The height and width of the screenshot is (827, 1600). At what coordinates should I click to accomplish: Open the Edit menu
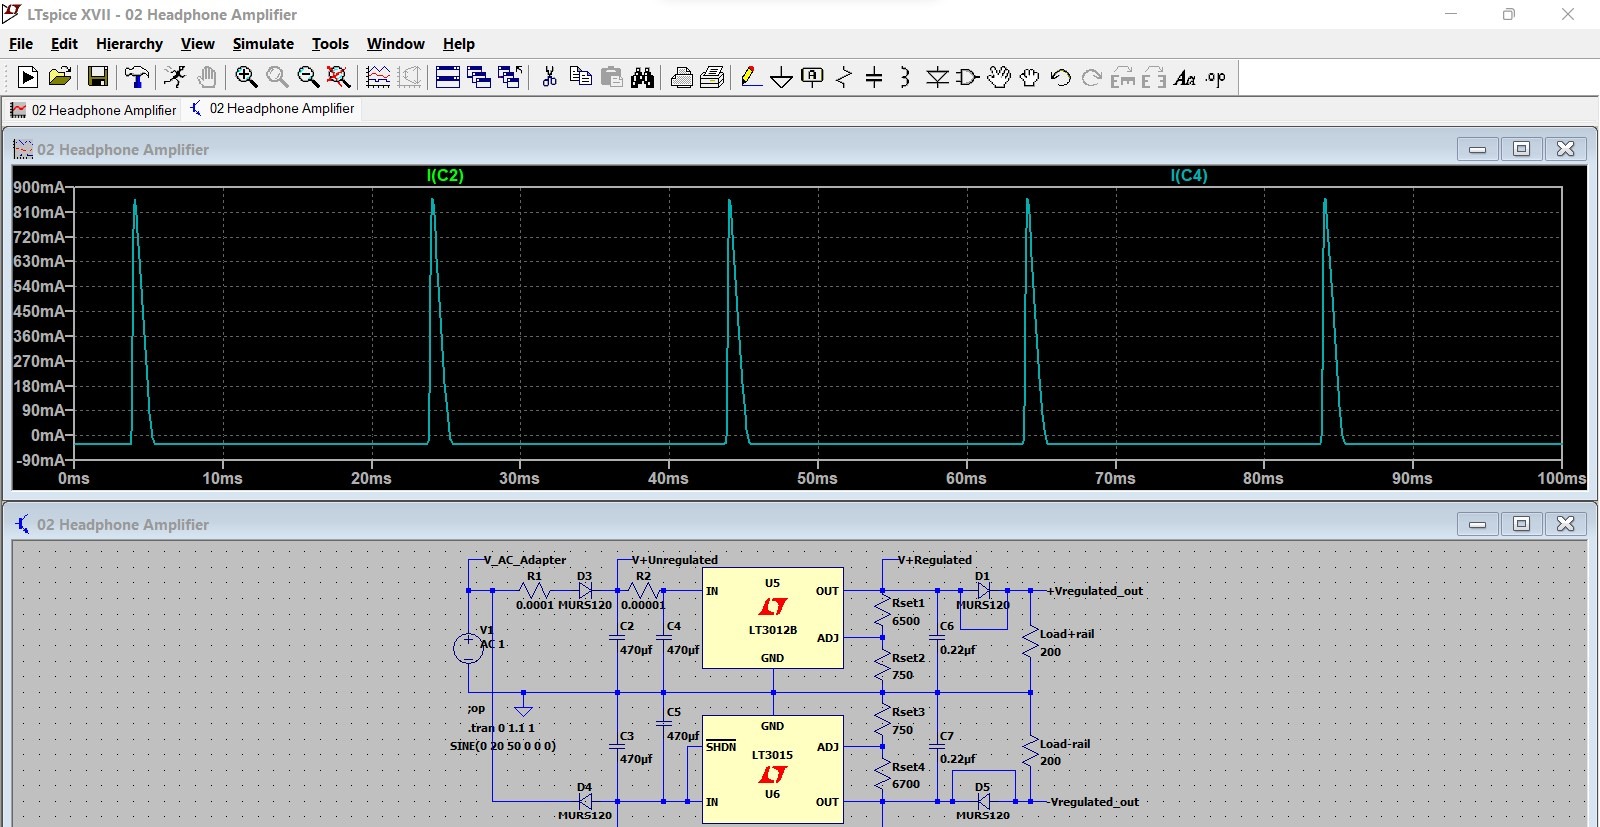click(64, 44)
